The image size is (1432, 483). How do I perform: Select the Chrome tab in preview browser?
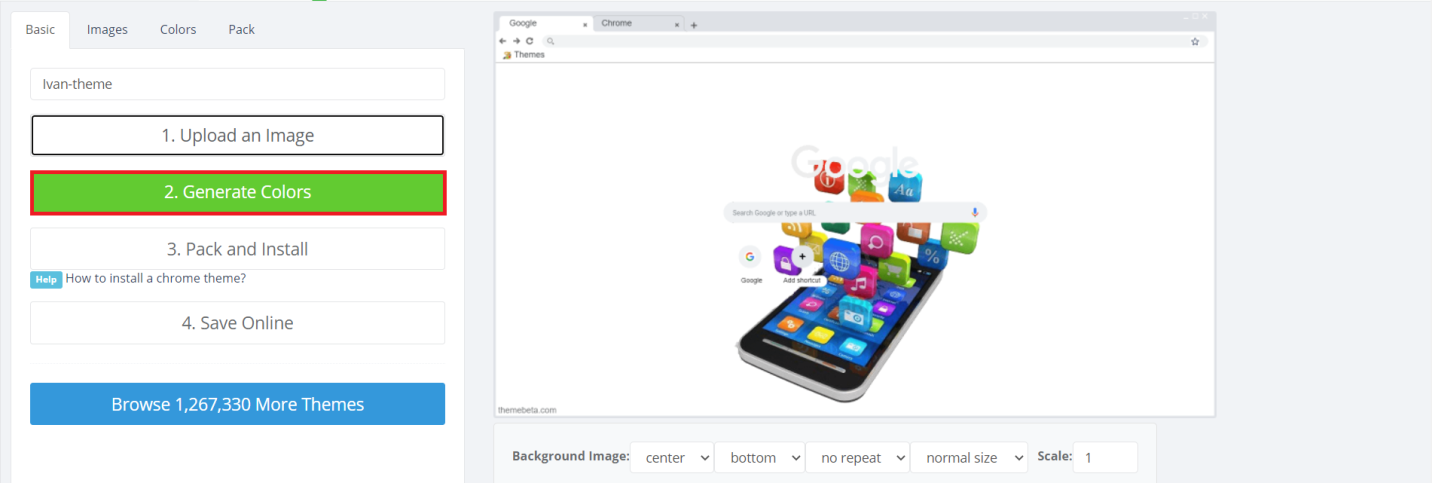tap(638, 23)
